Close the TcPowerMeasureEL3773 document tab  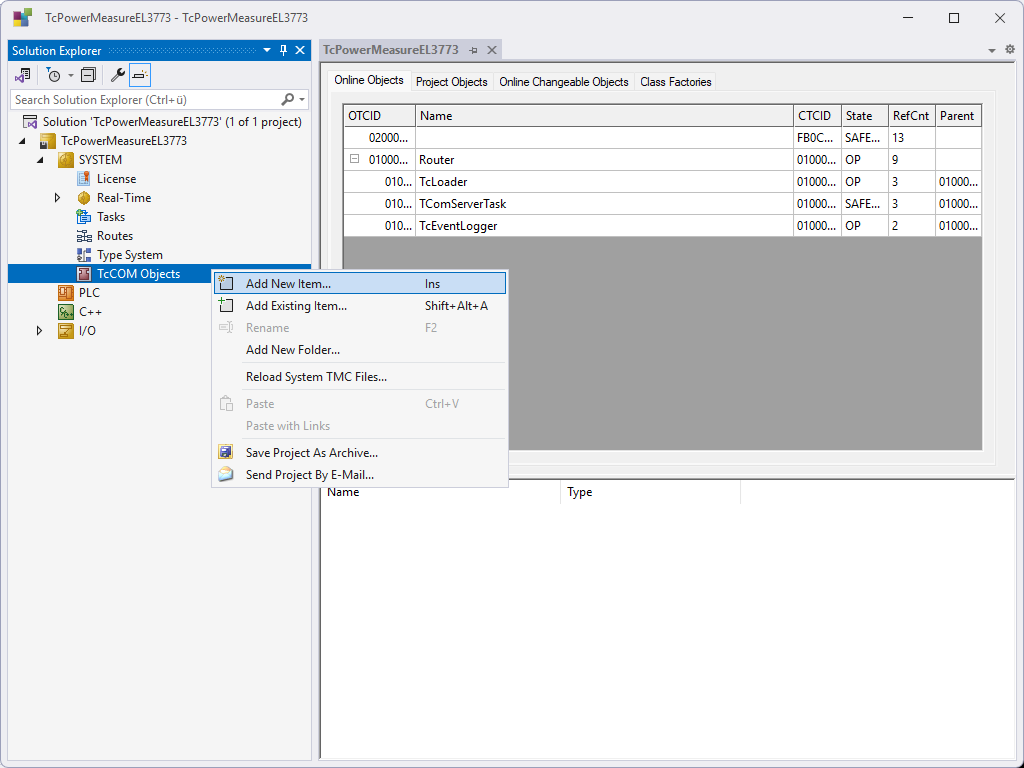pos(492,50)
